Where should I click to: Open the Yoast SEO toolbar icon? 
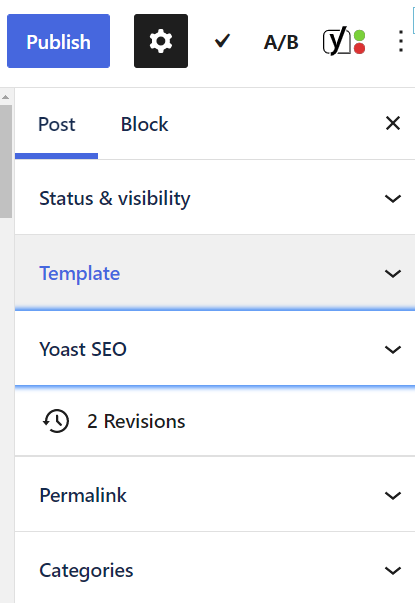point(344,41)
